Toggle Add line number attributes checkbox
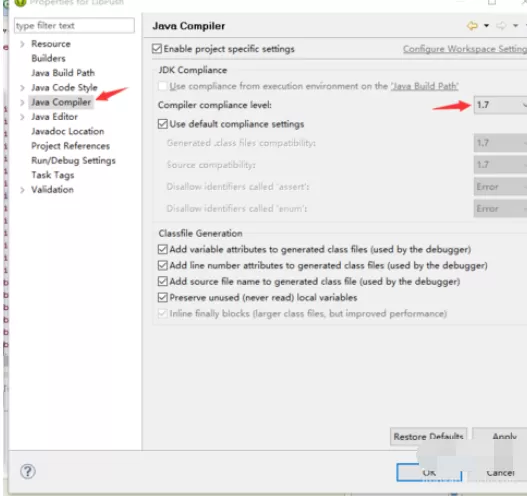This screenshot has width=527, height=496. (163, 265)
